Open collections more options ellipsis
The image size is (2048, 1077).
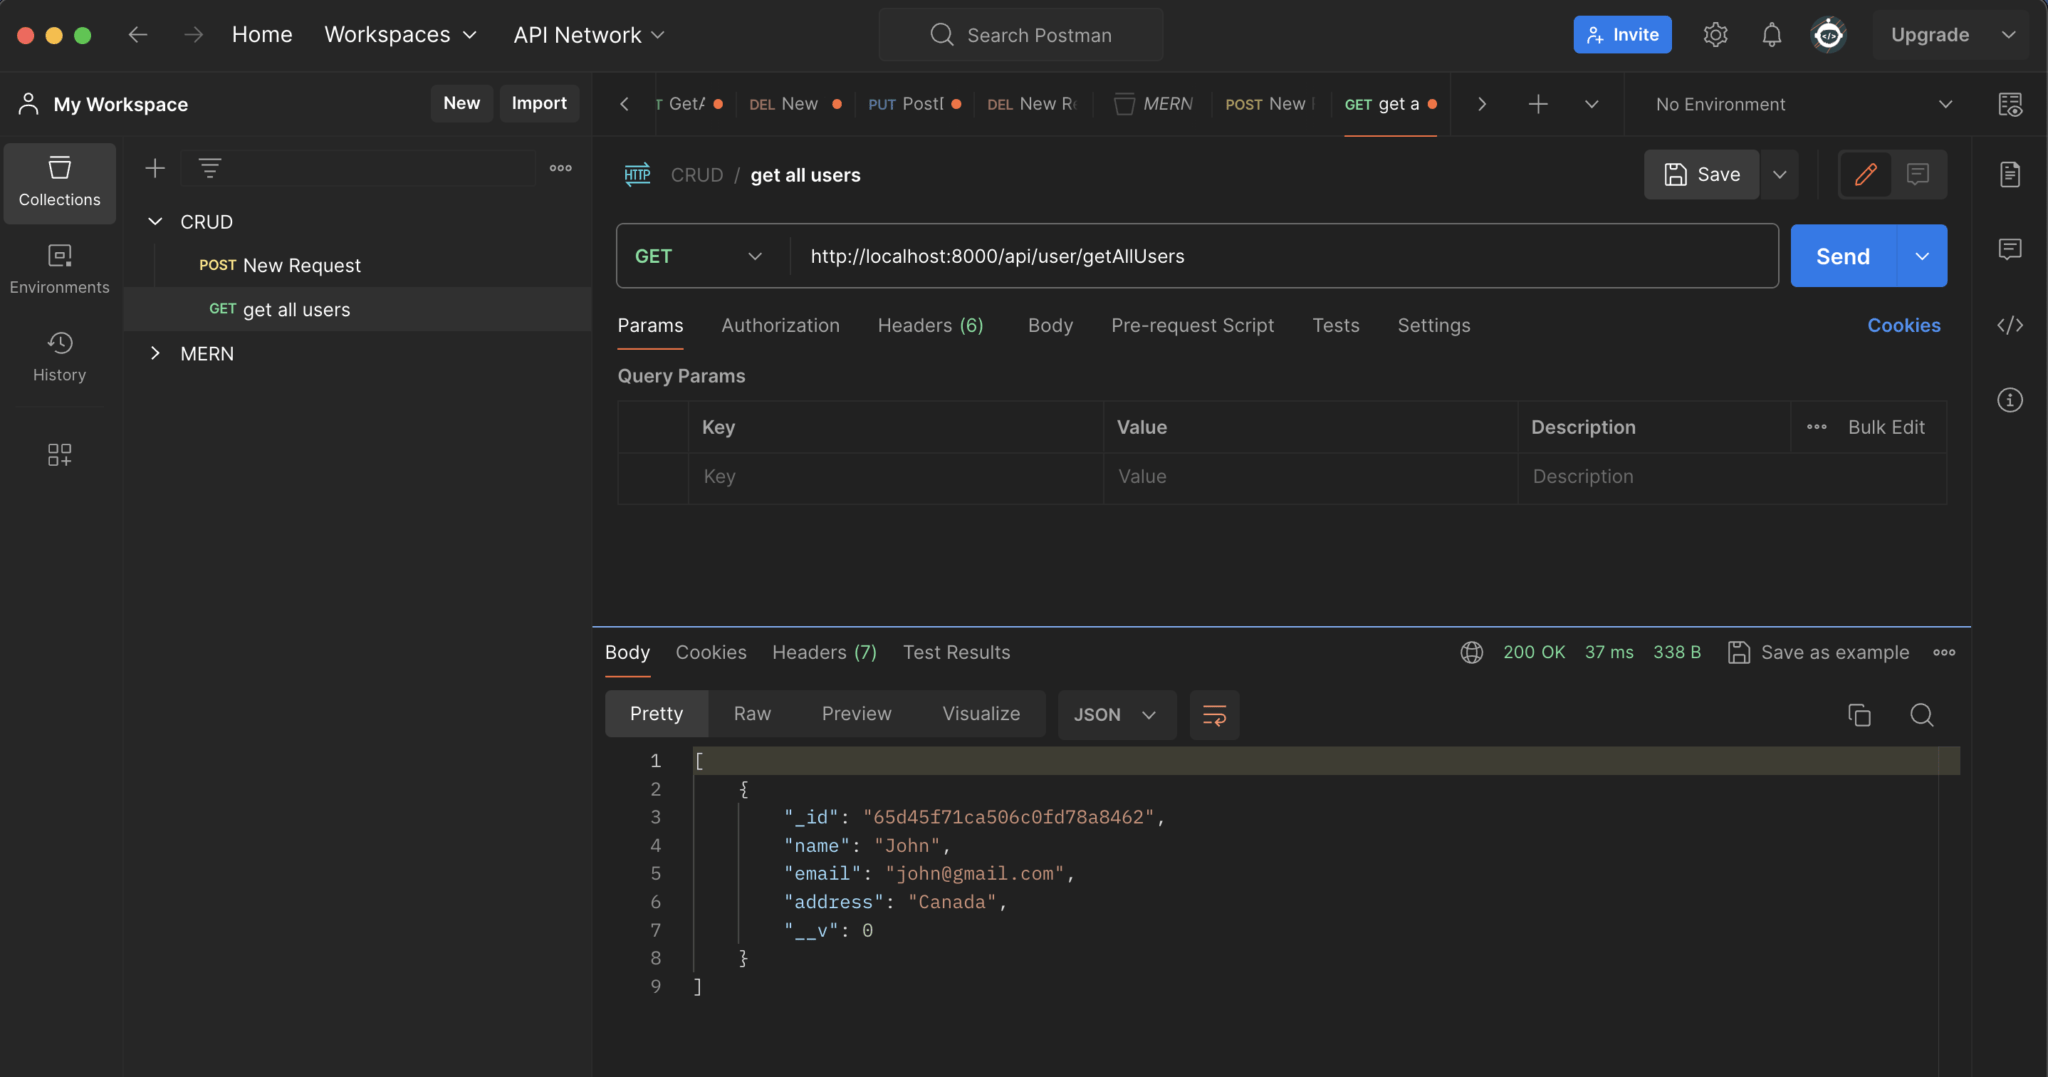(561, 168)
